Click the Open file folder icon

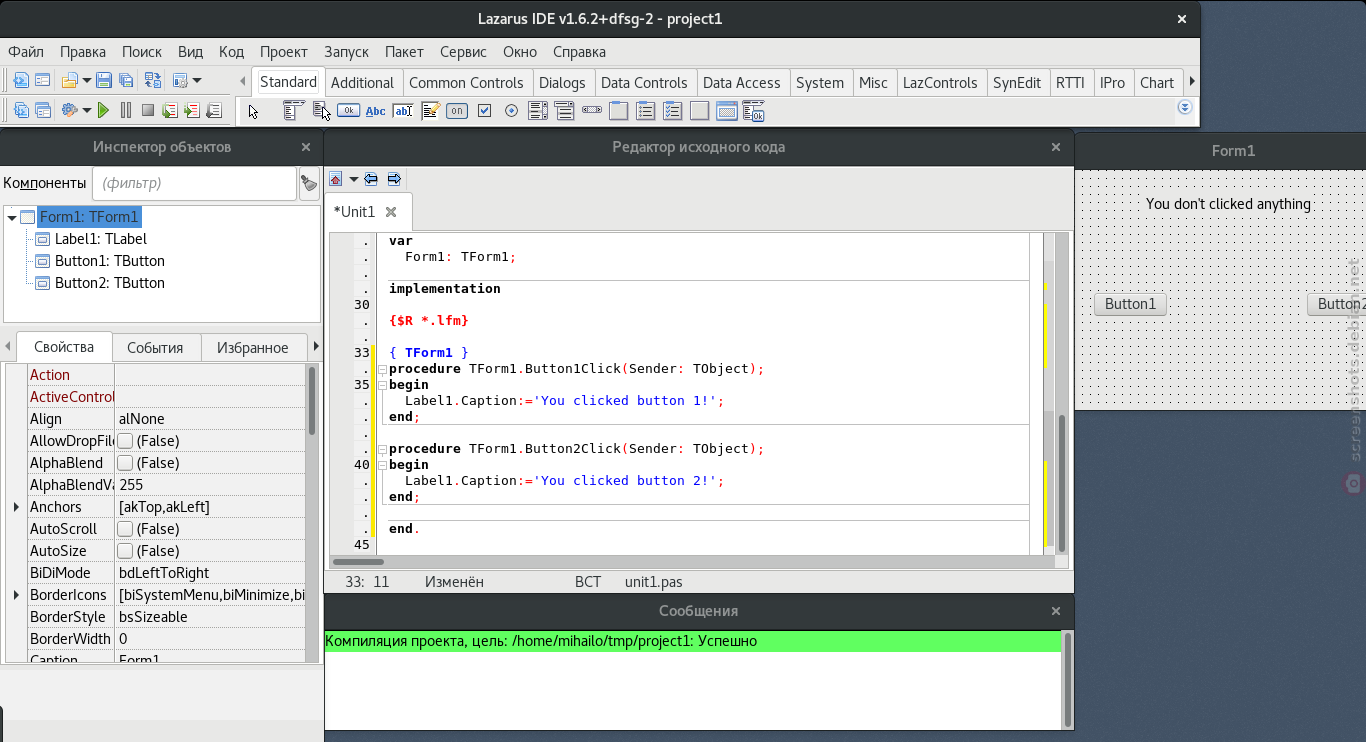(x=70, y=81)
